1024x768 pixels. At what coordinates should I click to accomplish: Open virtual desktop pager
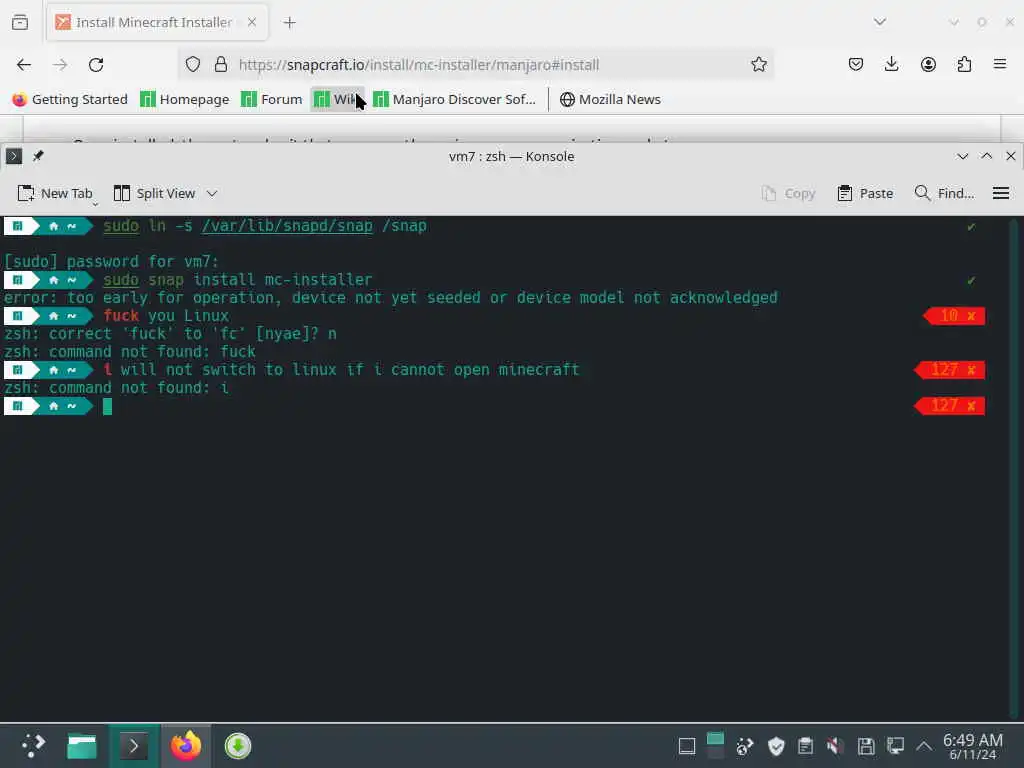715,746
